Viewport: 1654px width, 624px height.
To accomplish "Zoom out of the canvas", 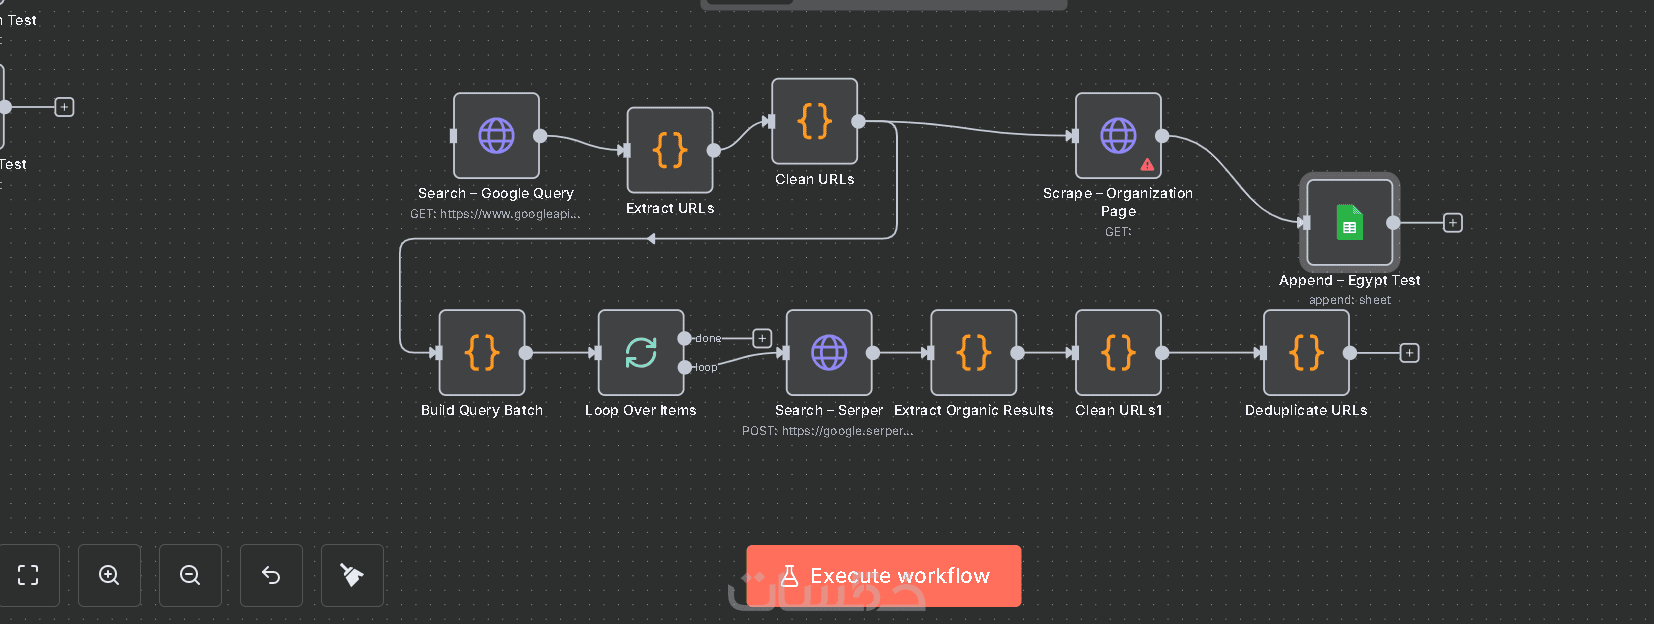I will coord(190,575).
